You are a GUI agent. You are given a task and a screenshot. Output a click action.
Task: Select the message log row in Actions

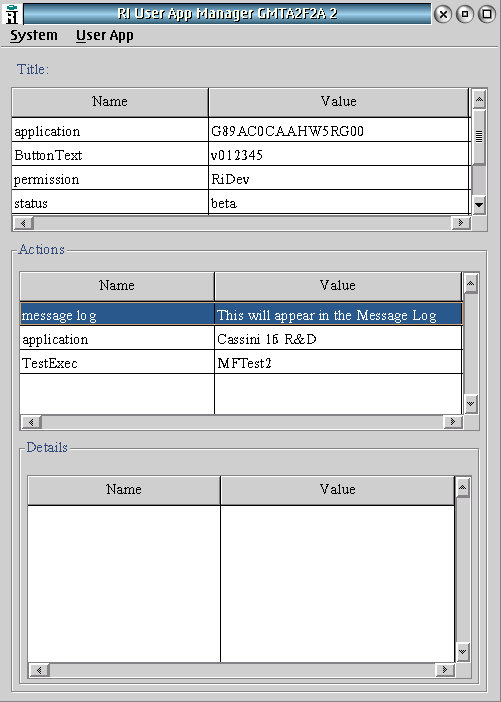pyautogui.click(x=241, y=315)
